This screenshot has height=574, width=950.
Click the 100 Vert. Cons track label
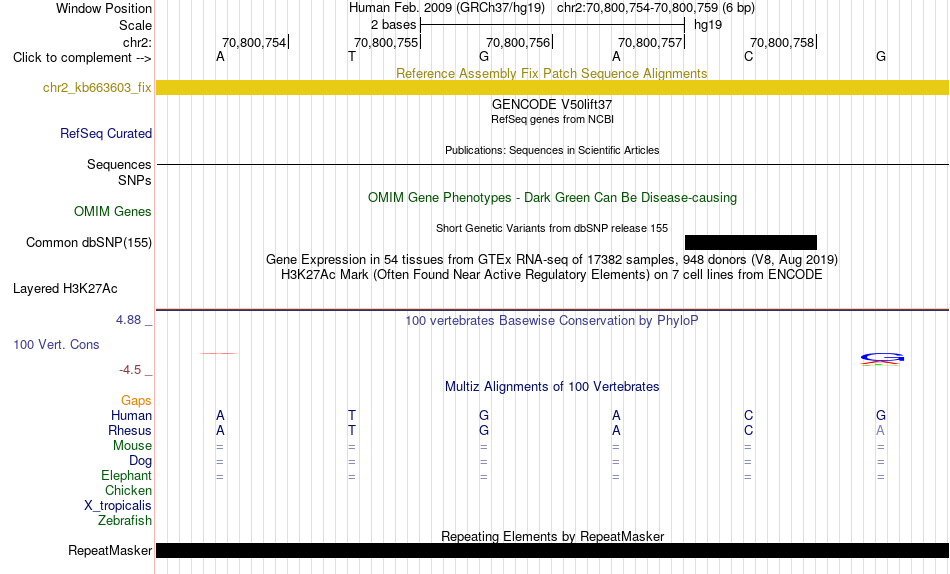[x=56, y=344]
